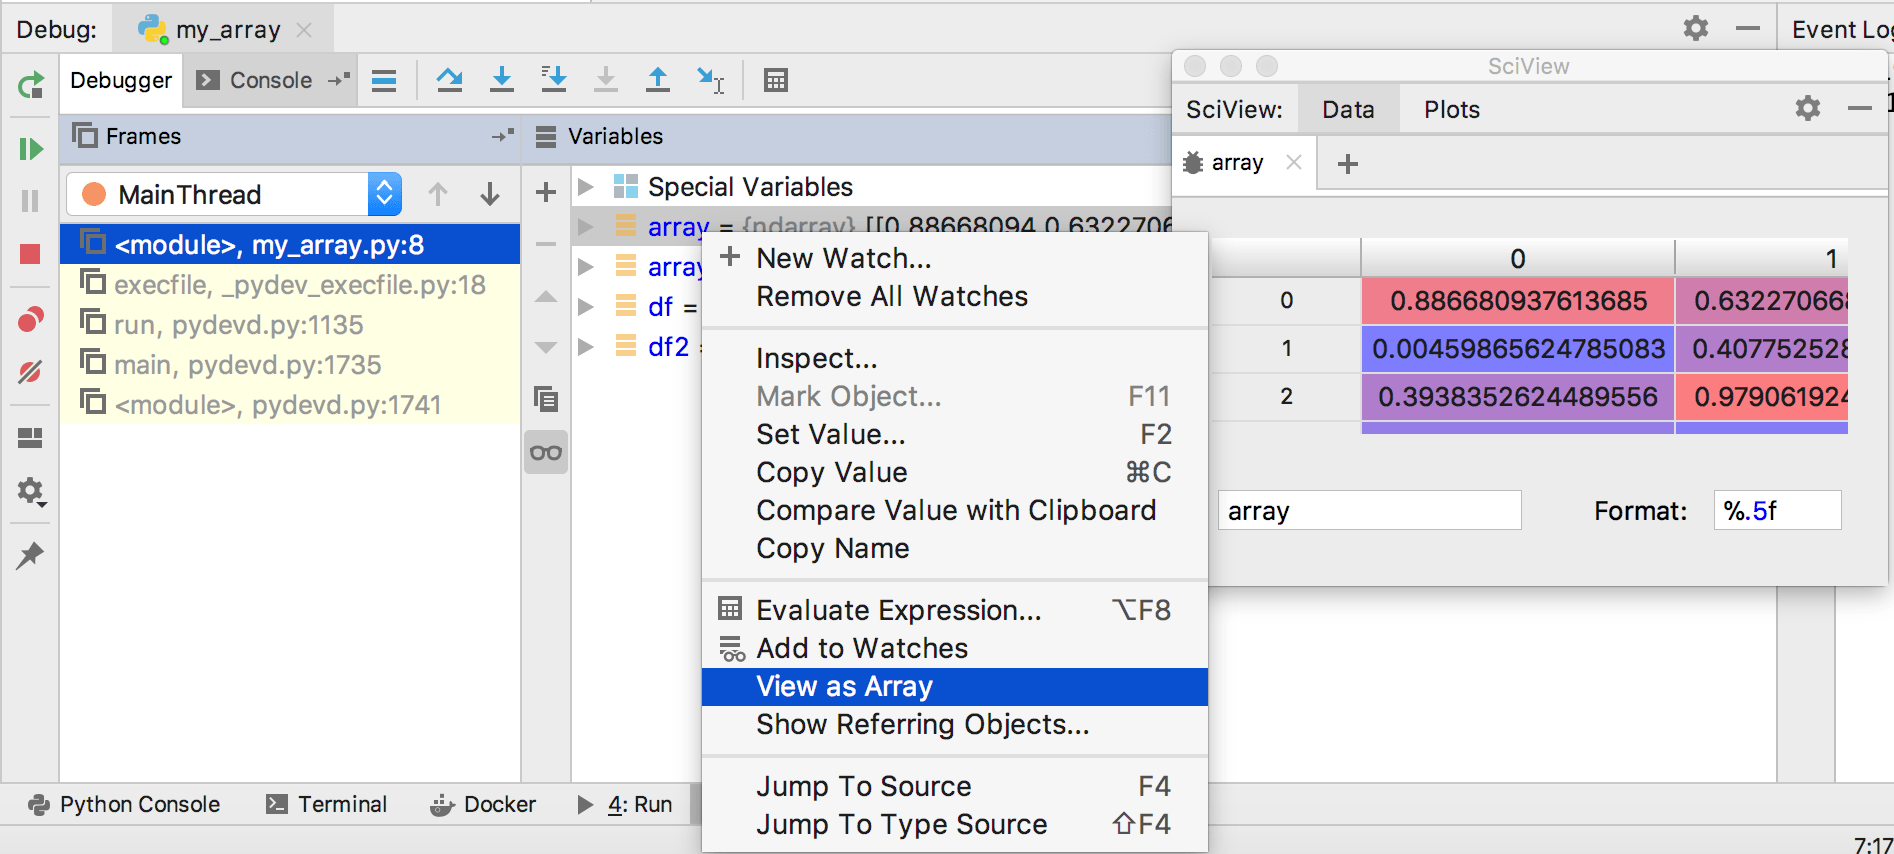Expand the df2 variable node
This screenshot has width=1894, height=854.
point(586,347)
